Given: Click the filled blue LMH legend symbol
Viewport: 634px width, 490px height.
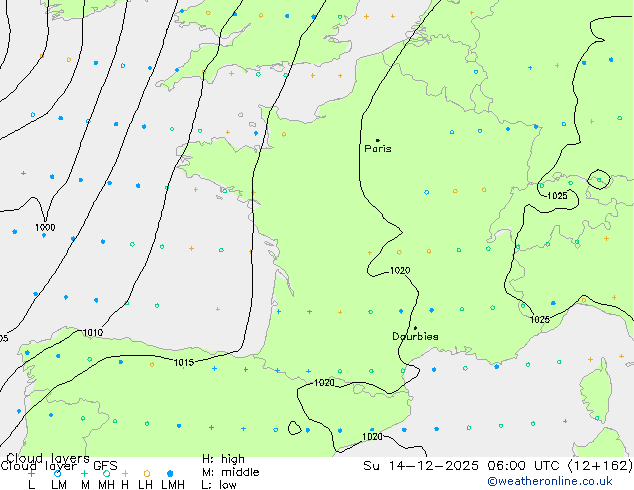Looking at the screenshot, I should coord(170,473).
